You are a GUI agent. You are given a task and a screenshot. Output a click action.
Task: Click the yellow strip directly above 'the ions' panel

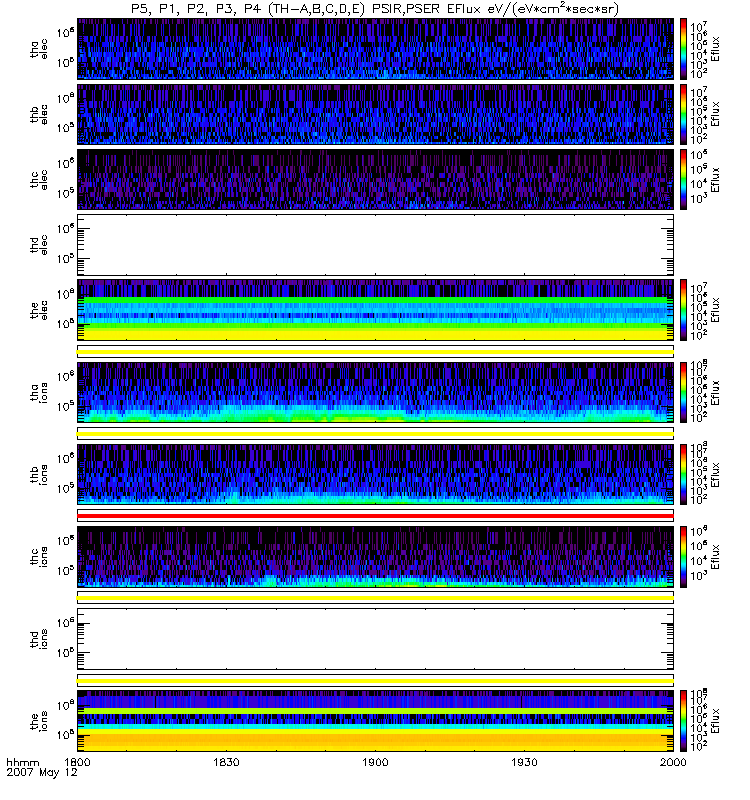pos(375,681)
